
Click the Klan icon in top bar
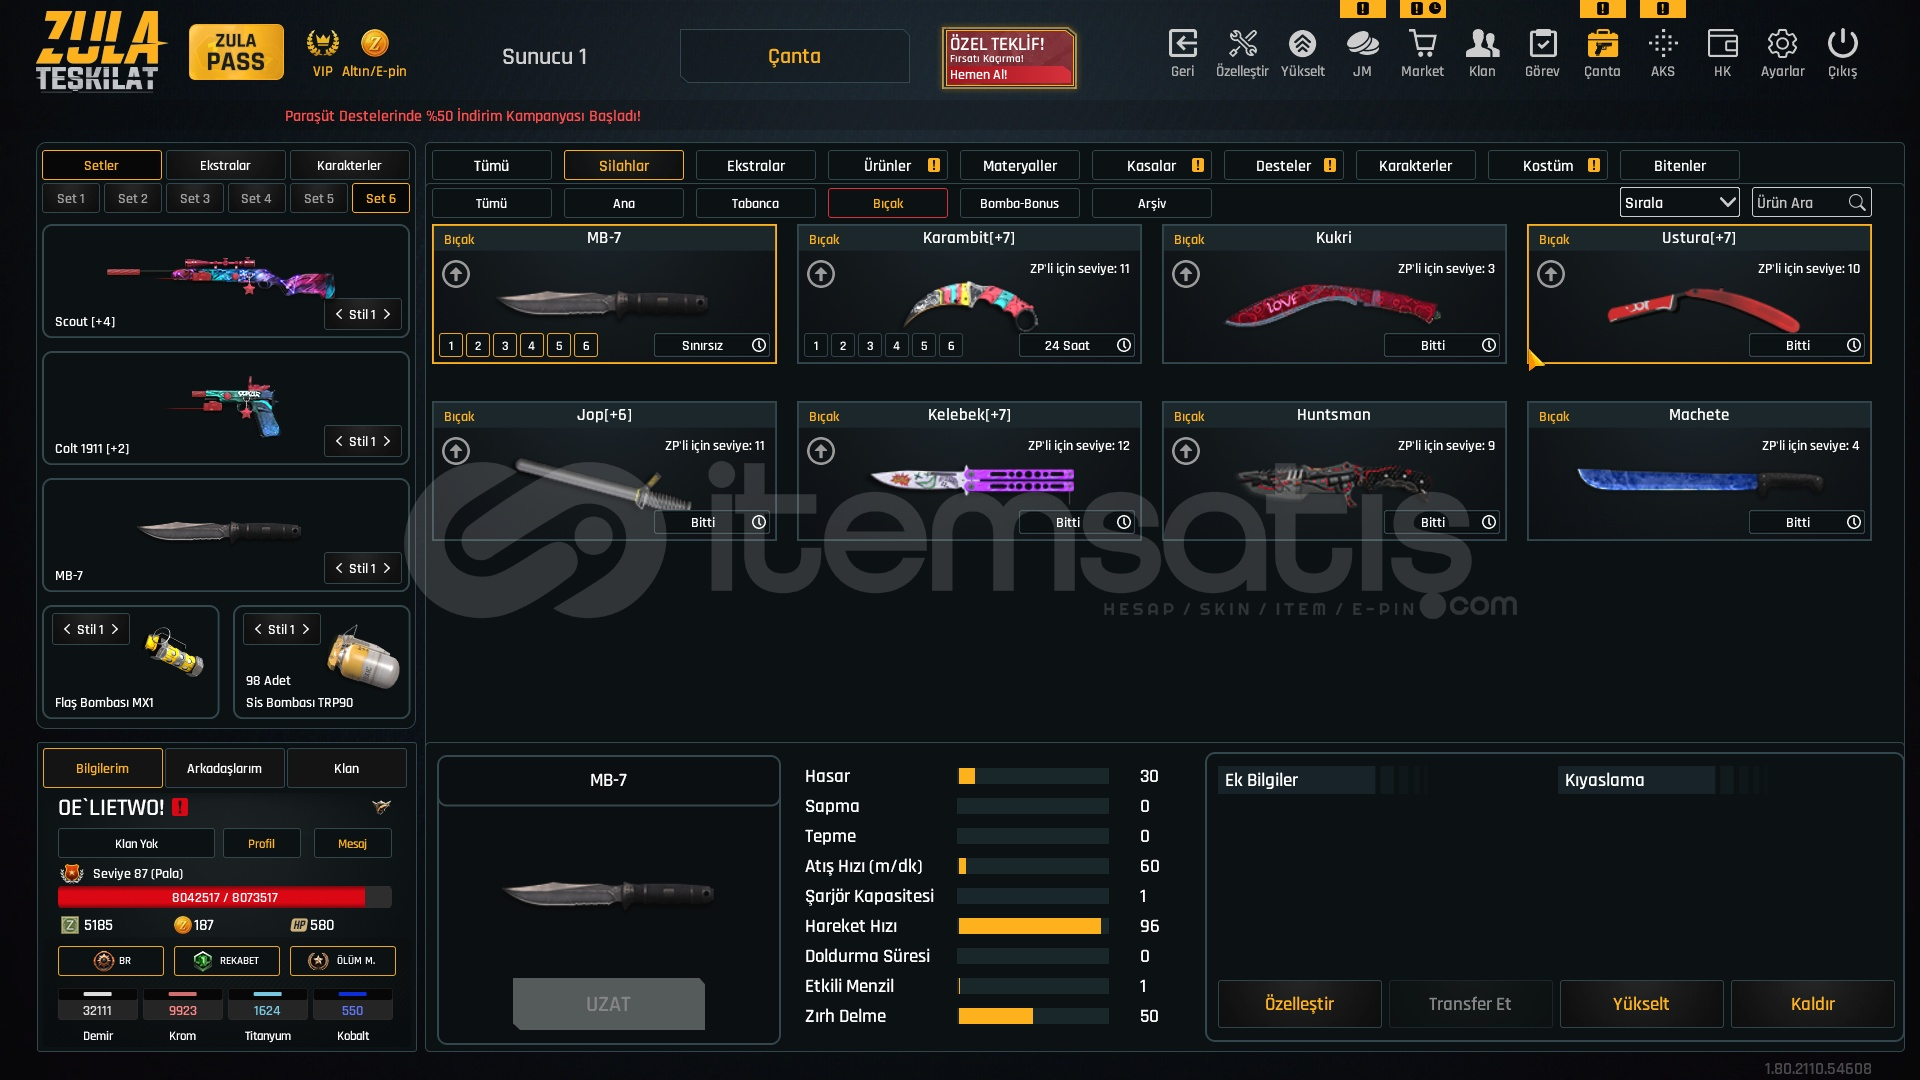click(x=1482, y=45)
